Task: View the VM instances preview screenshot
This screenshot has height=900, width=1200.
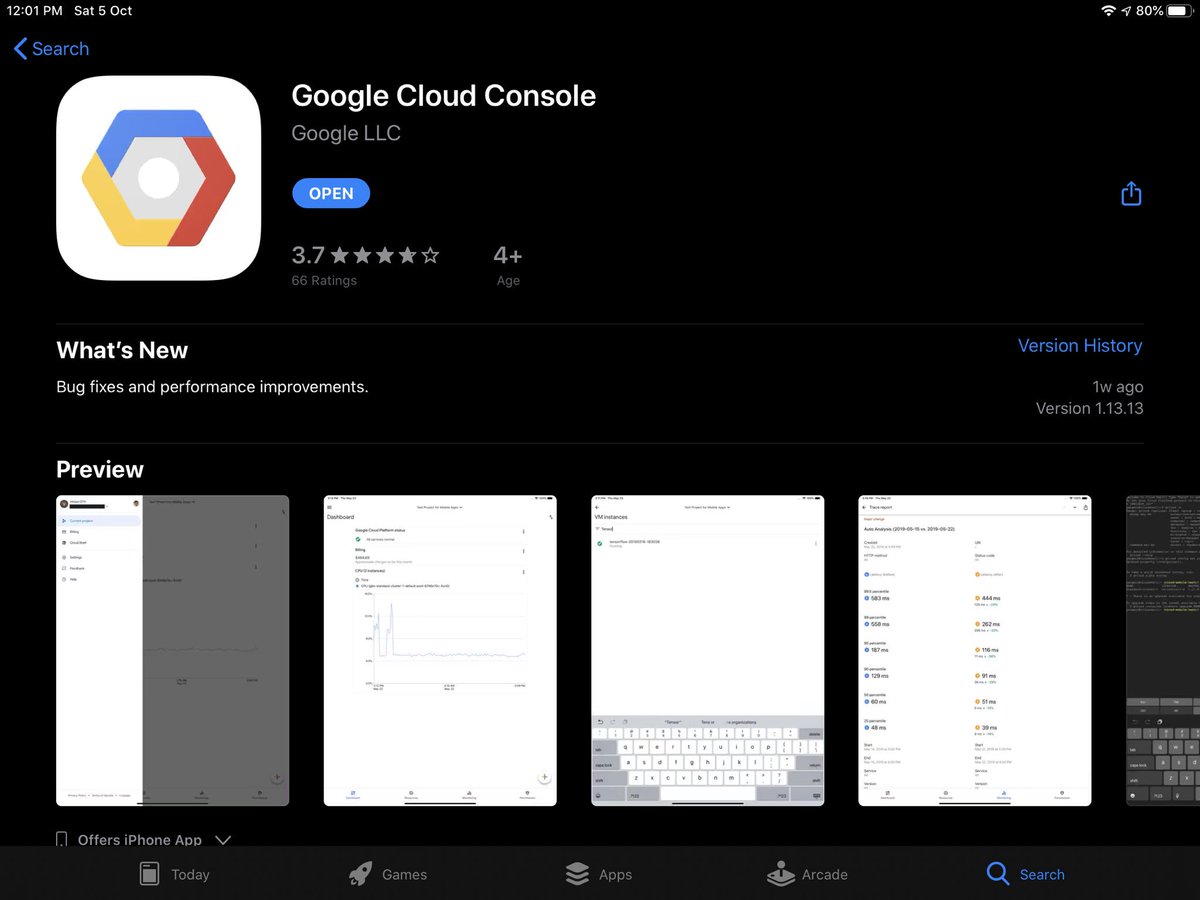Action: pyautogui.click(x=708, y=650)
